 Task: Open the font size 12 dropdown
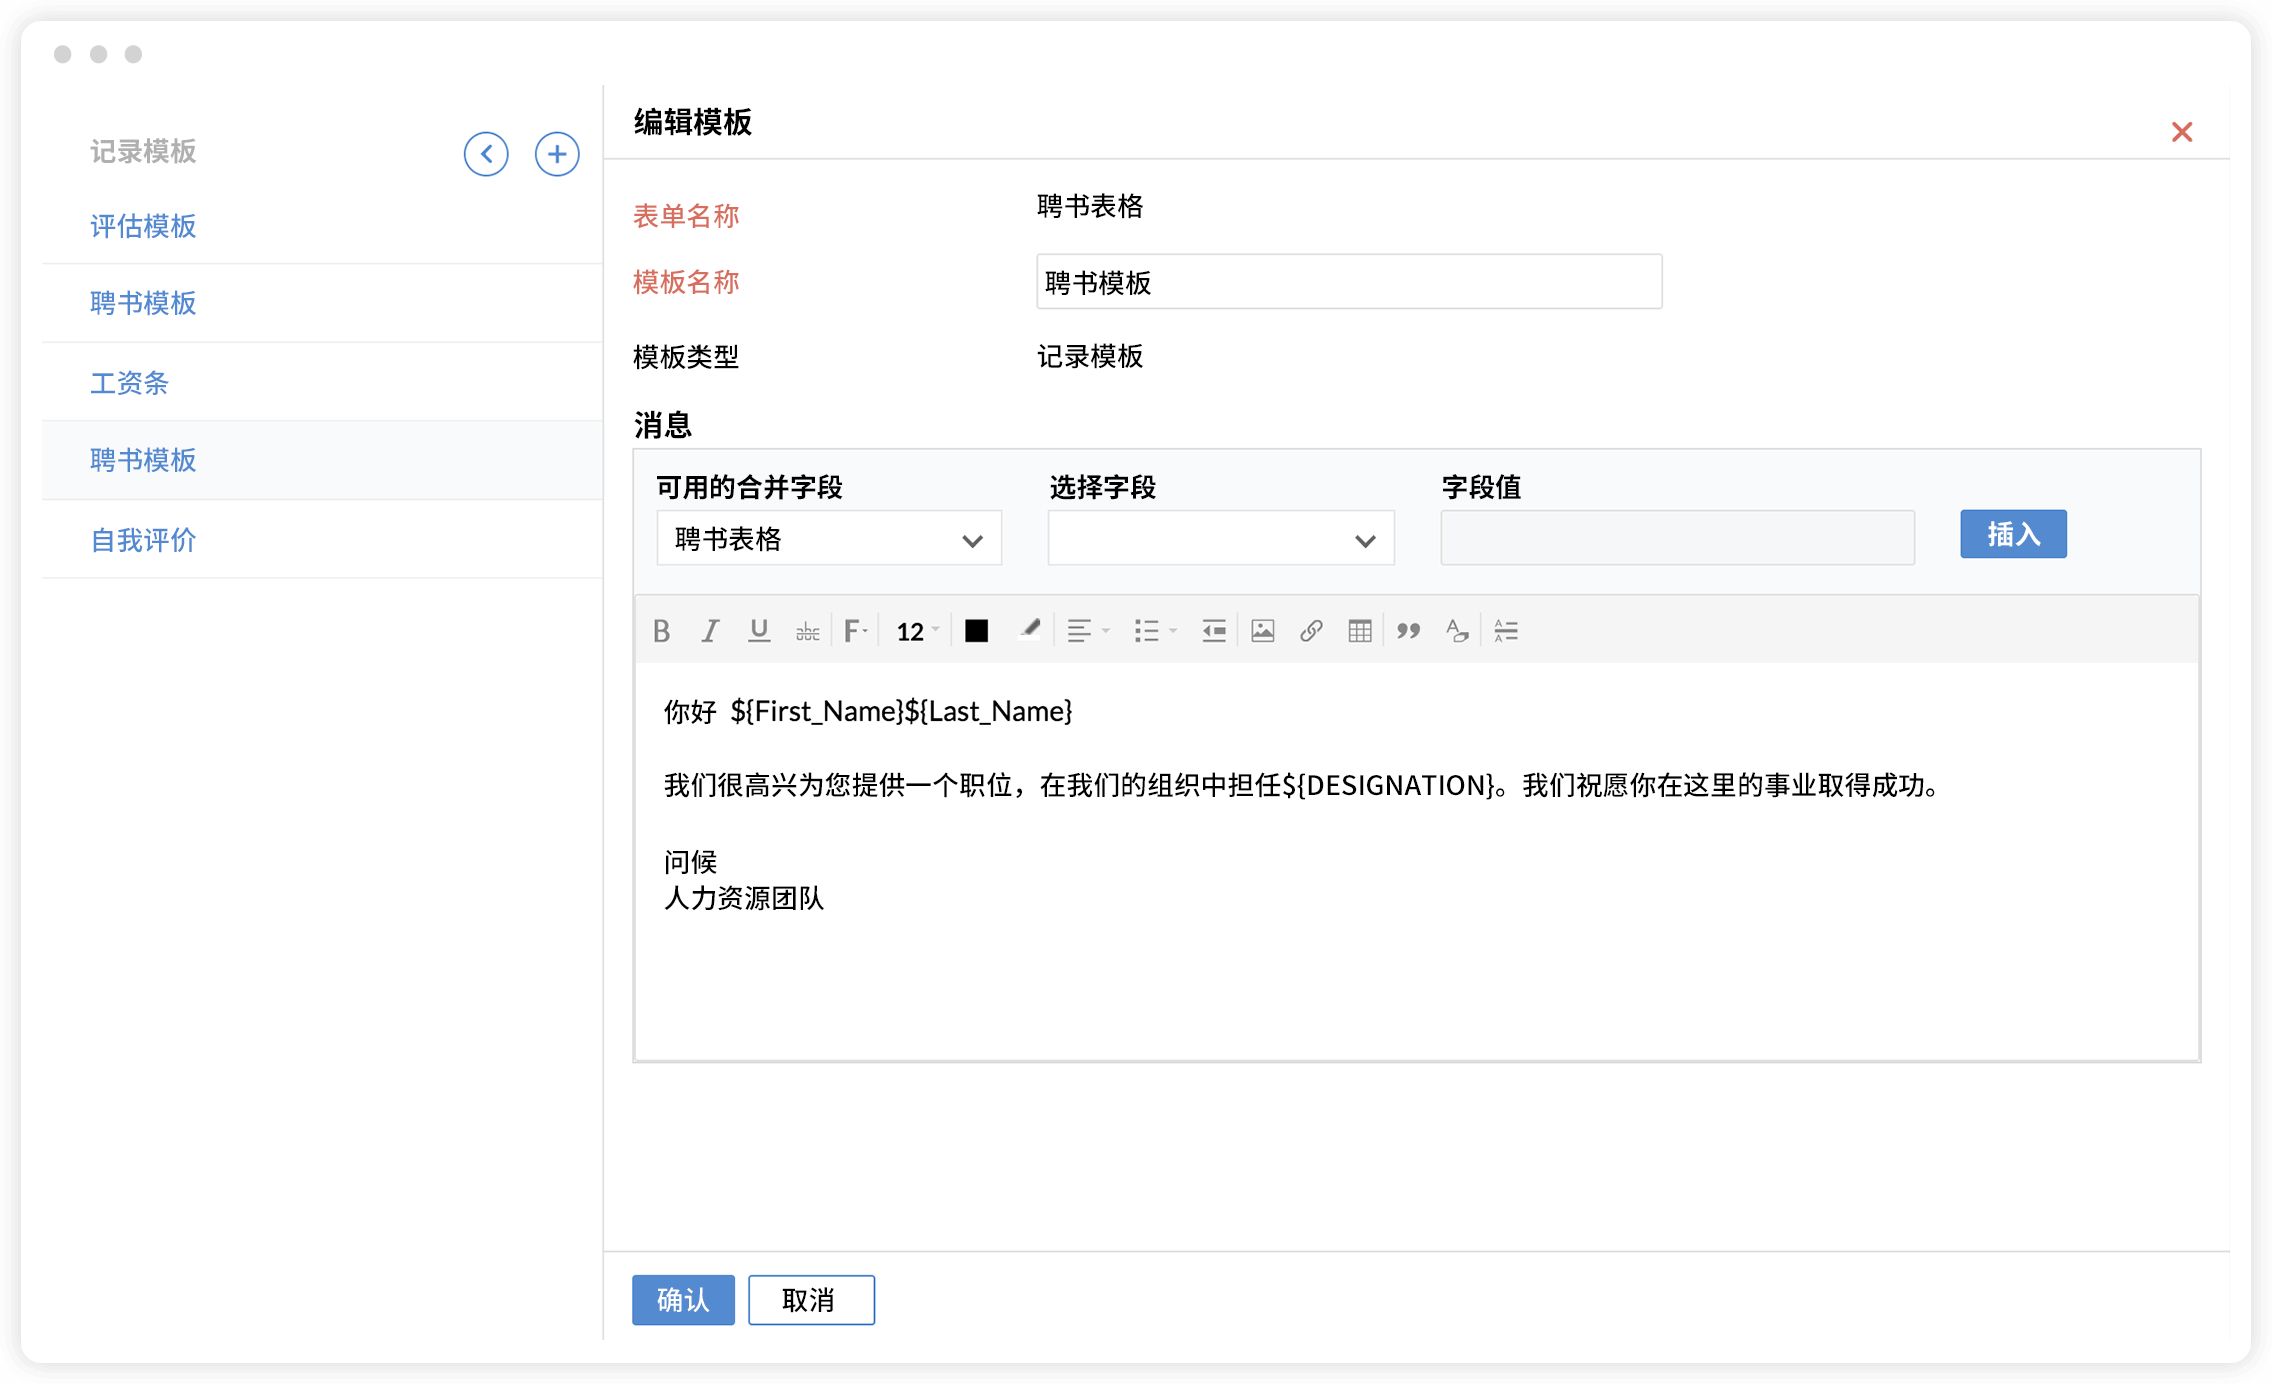pyautogui.click(x=917, y=631)
